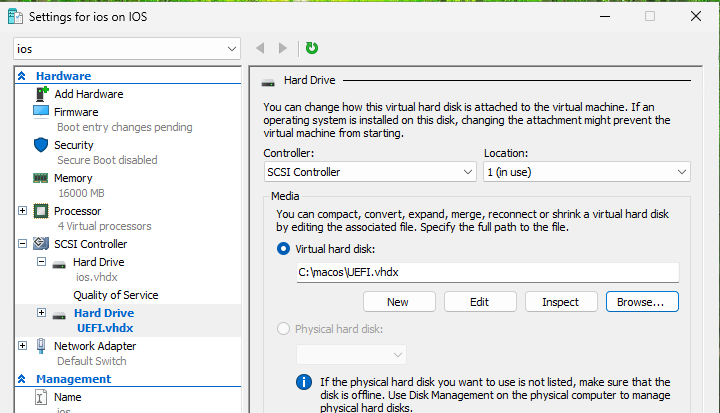The image size is (720, 413).
Task: Collapse the SCSI Controller tree node
Action: coord(22,244)
